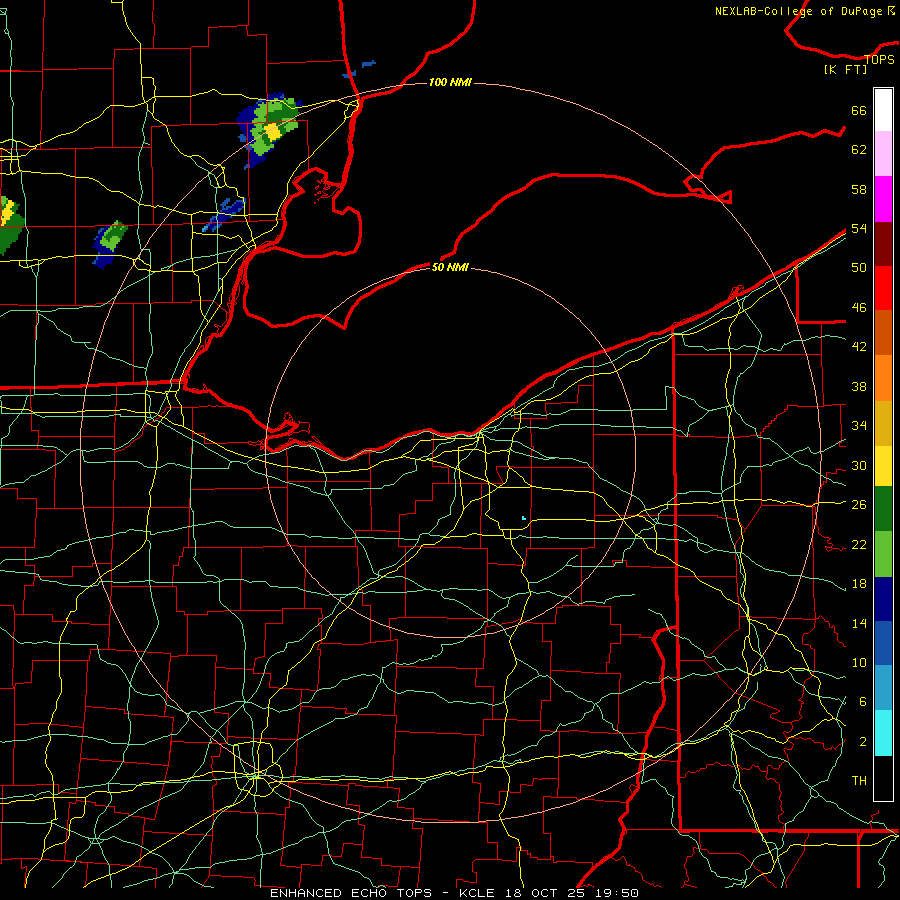Click the legend value '42'
900x900 pixels.
click(859, 347)
